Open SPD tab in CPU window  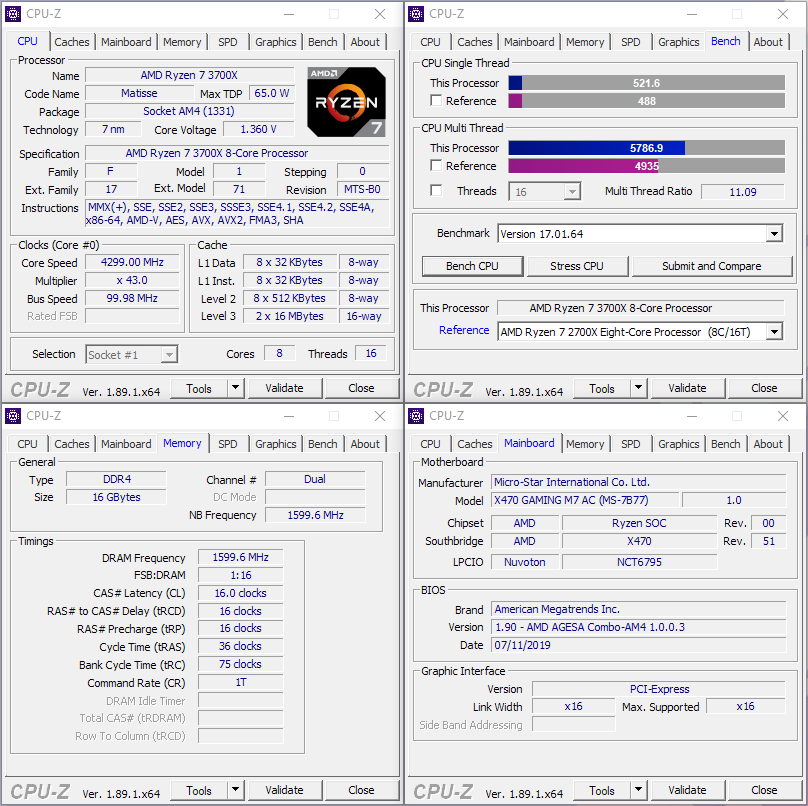point(228,42)
